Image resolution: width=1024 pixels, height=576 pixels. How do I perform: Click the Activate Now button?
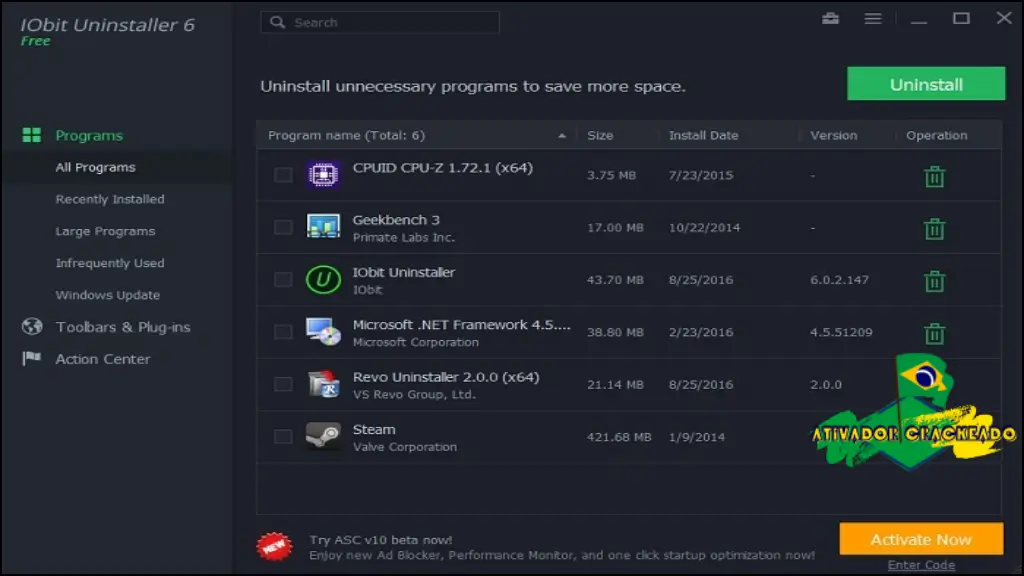pyautogui.click(x=921, y=539)
